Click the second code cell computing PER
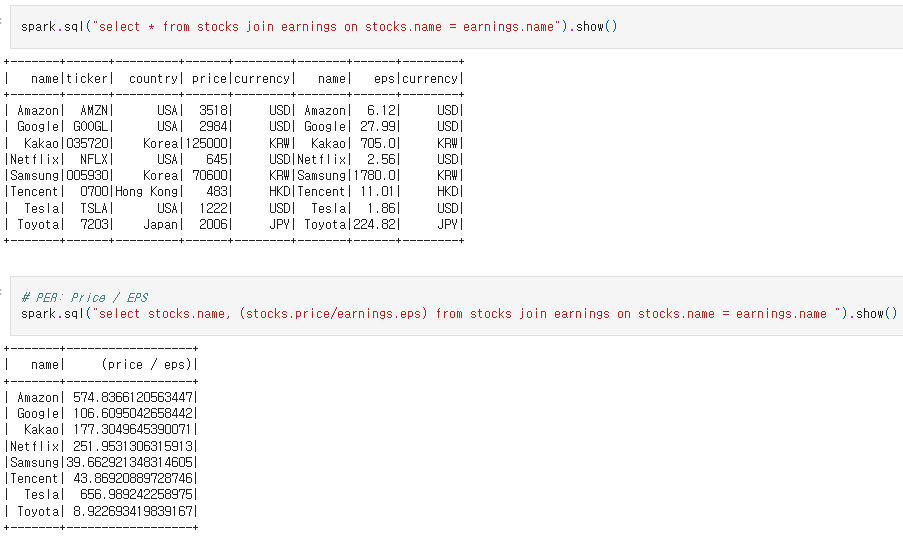The image size is (903, 538). (457, 306)
